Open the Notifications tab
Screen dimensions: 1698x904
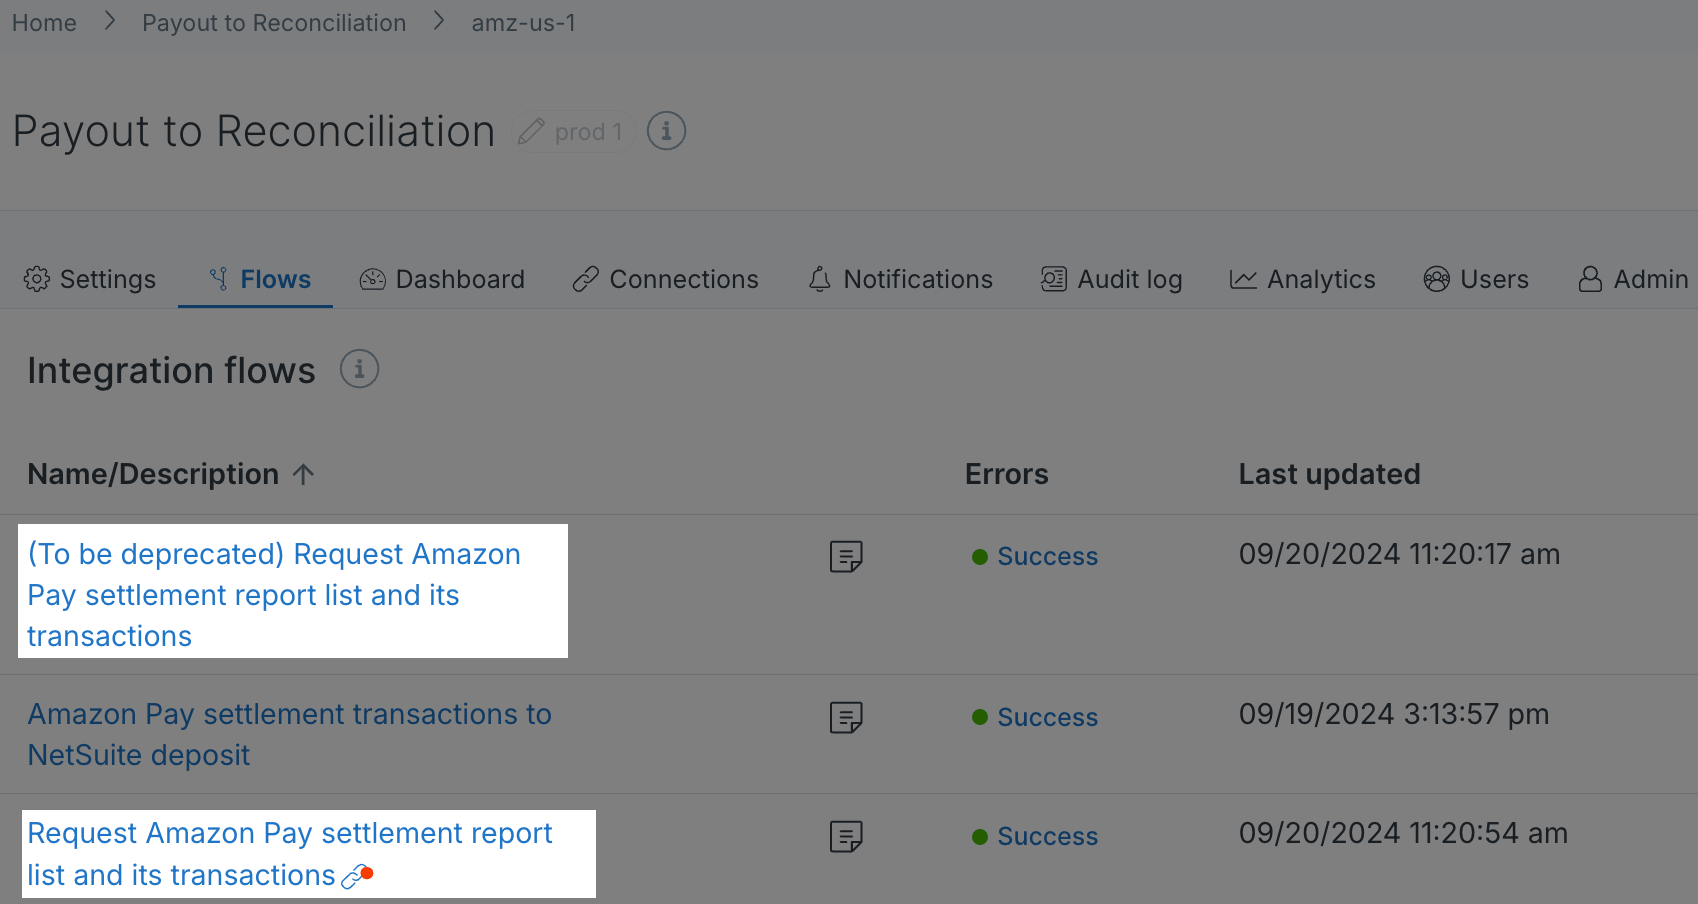[901, 279]
